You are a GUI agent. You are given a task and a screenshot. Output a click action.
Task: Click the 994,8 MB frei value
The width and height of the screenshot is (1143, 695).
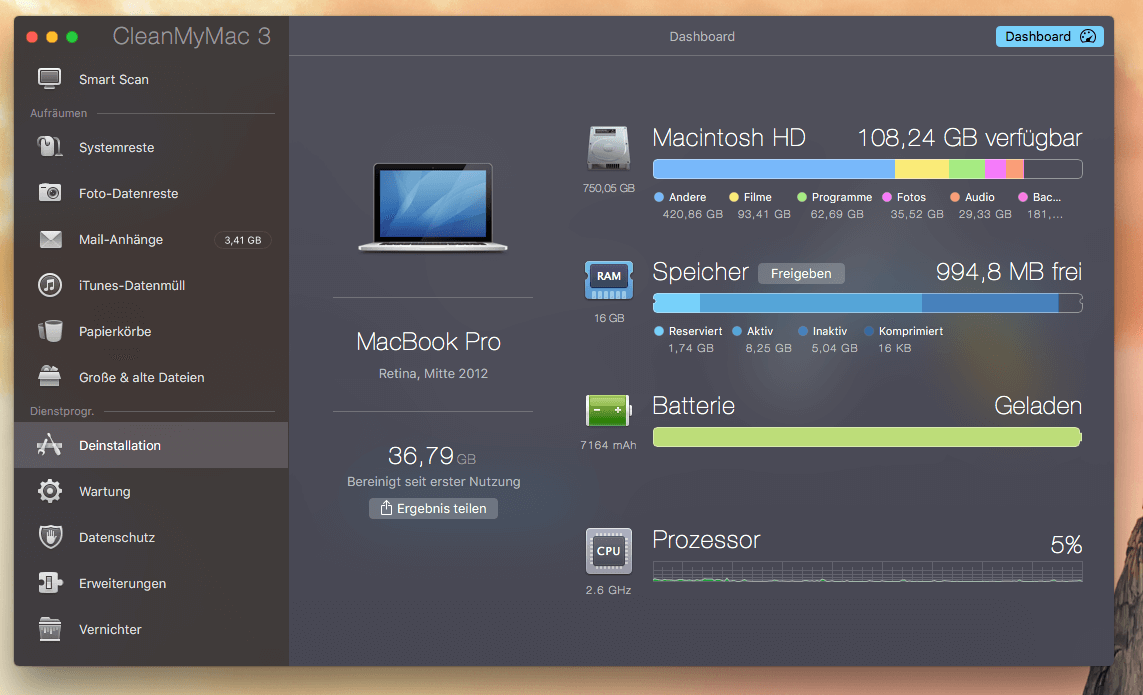tap(1009, 272)
